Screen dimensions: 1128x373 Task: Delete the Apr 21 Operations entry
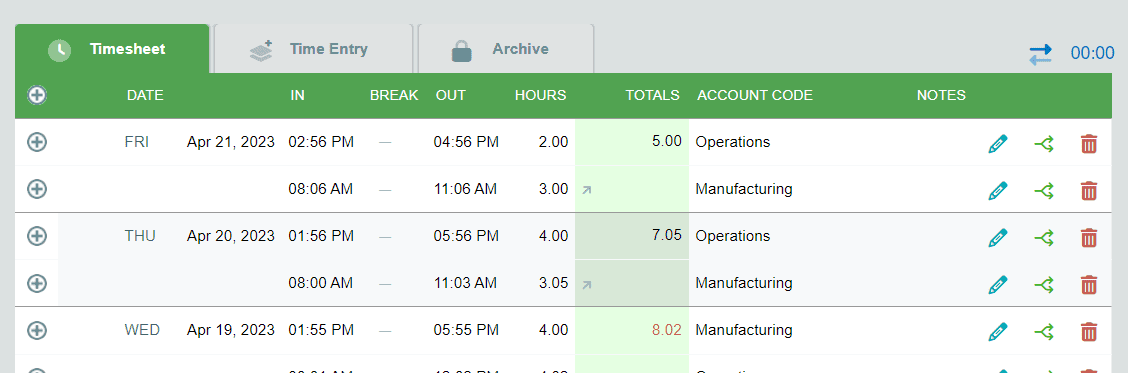1089,144
